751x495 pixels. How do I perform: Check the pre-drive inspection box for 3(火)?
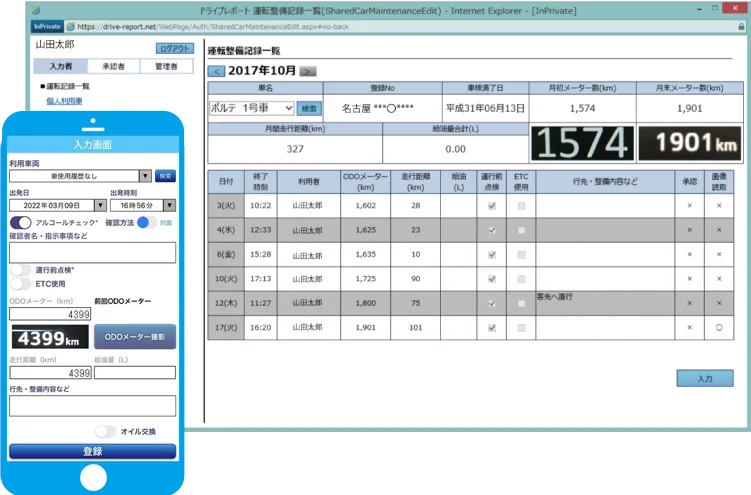click(490, 205)
